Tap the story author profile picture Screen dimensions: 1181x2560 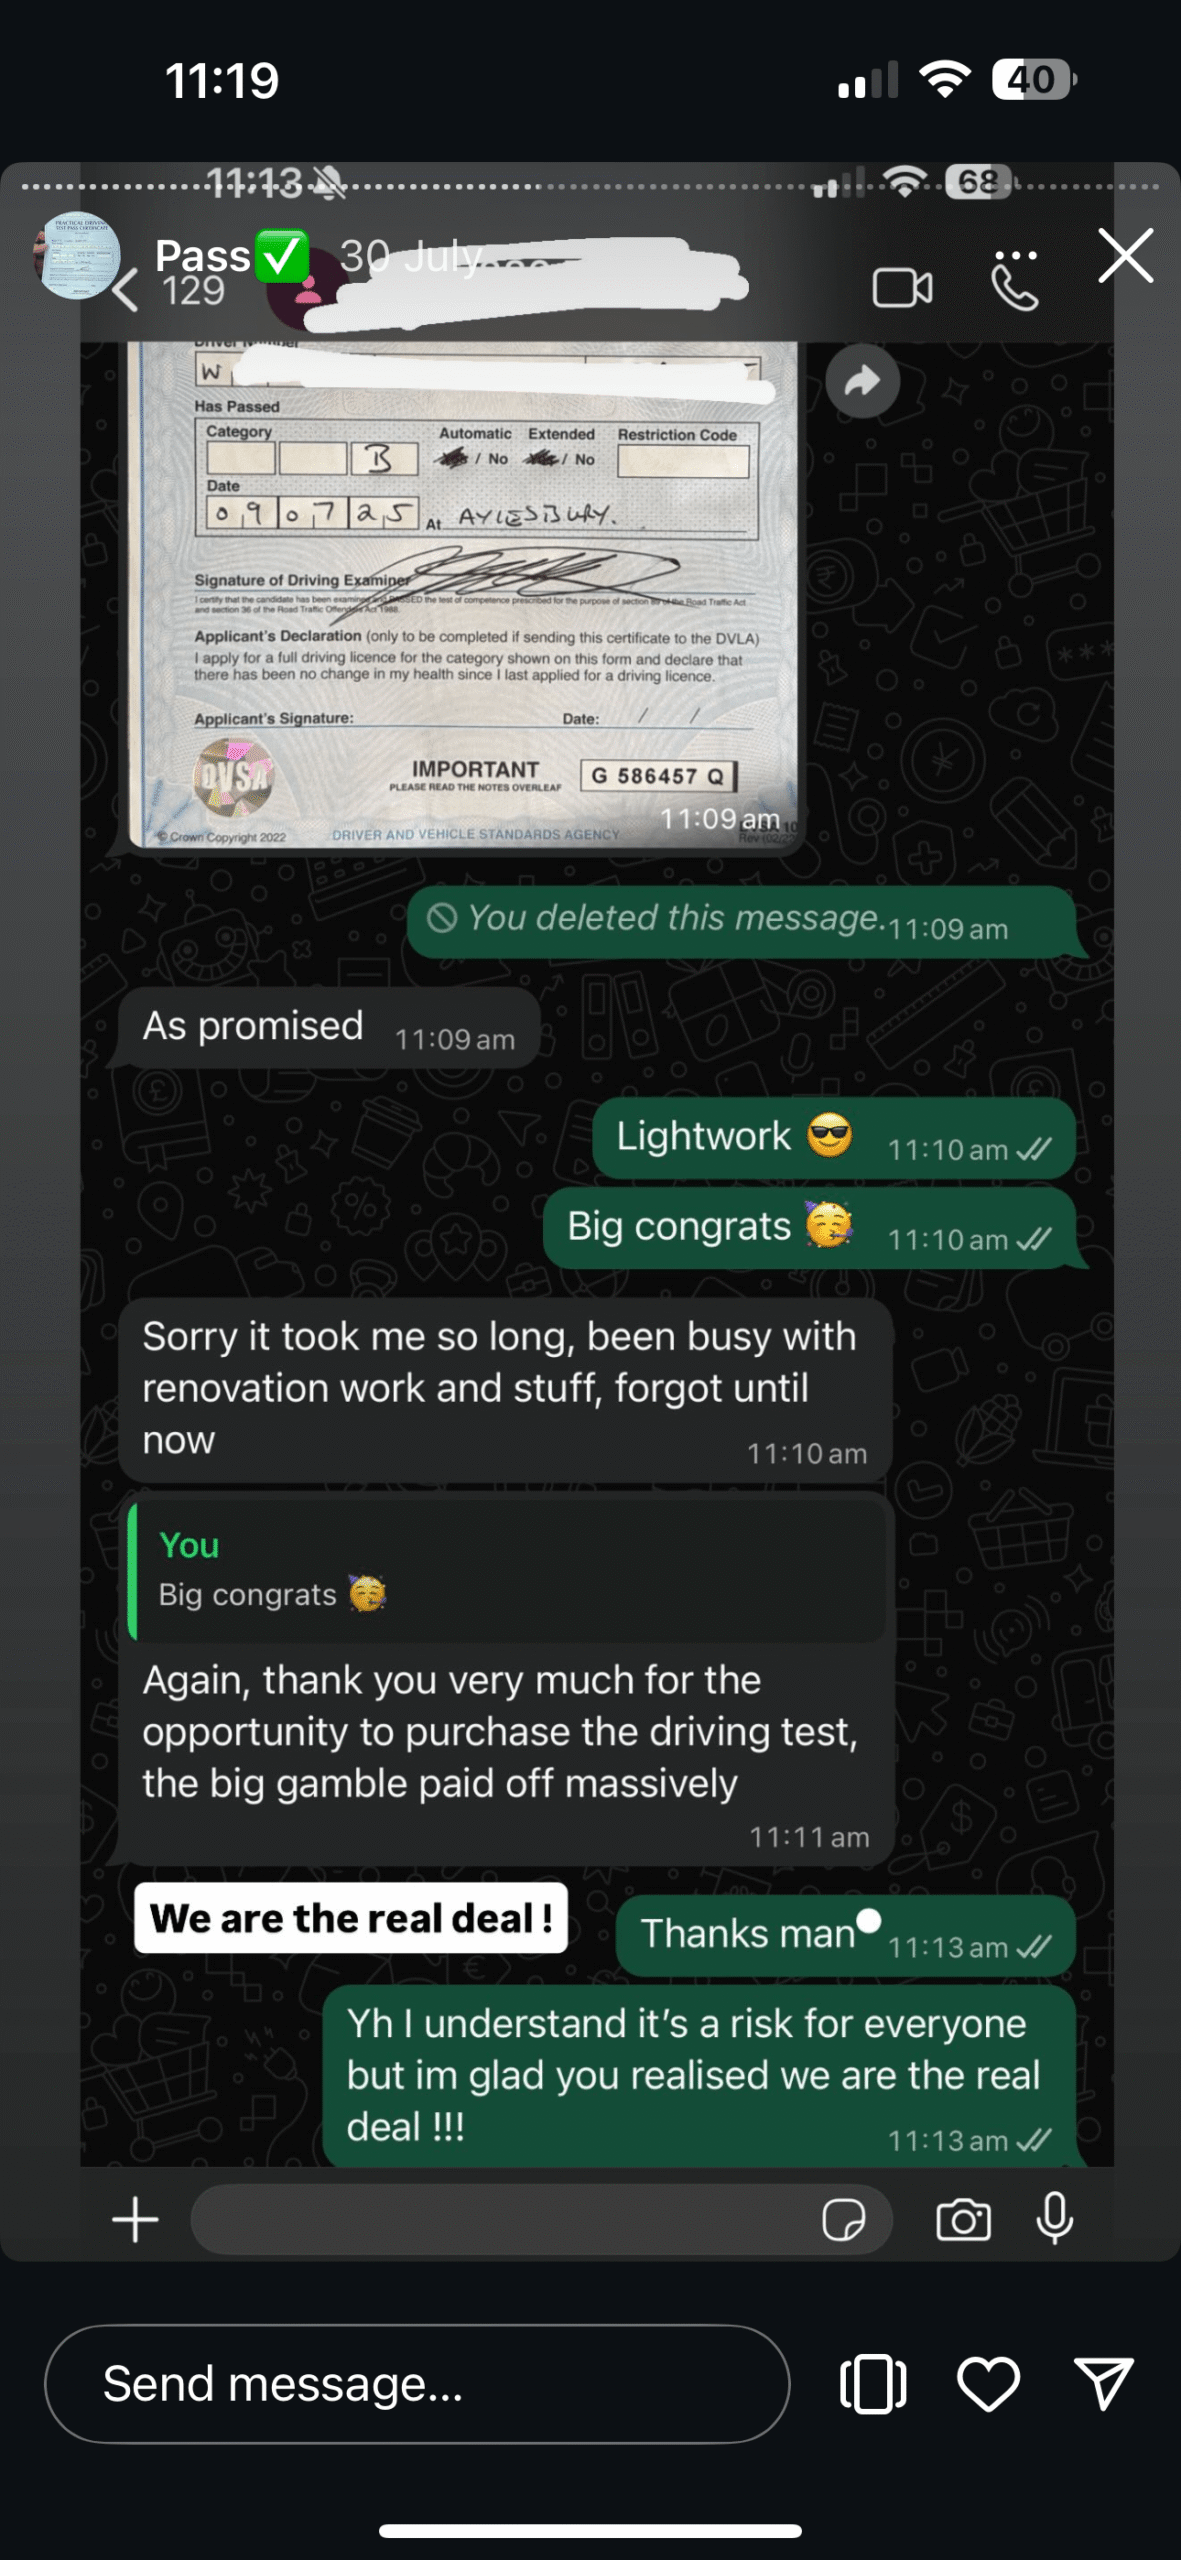(x=77, y=256)
